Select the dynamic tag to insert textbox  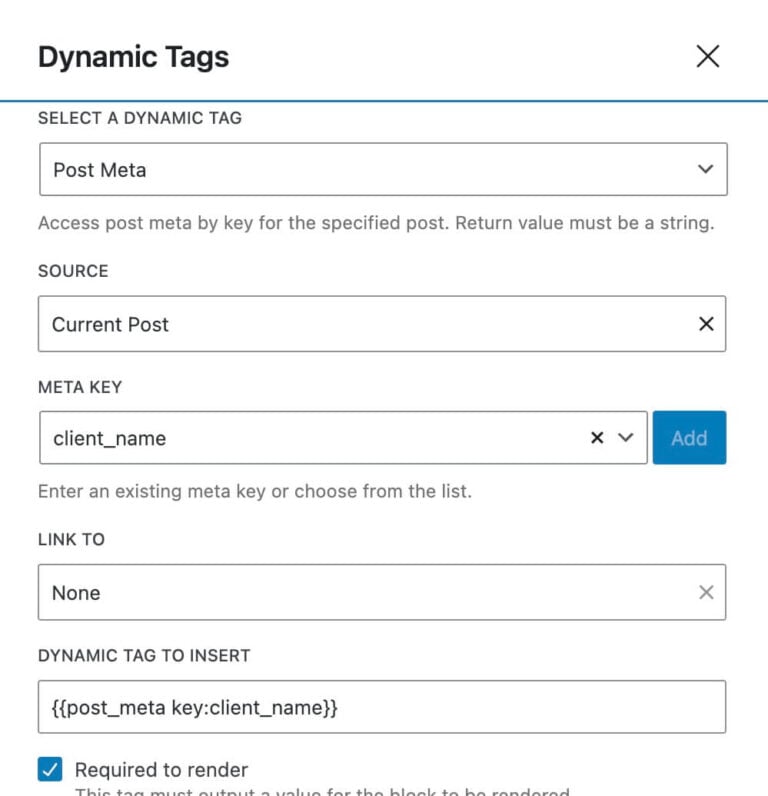pyautogui.click(x=382, y=707)
